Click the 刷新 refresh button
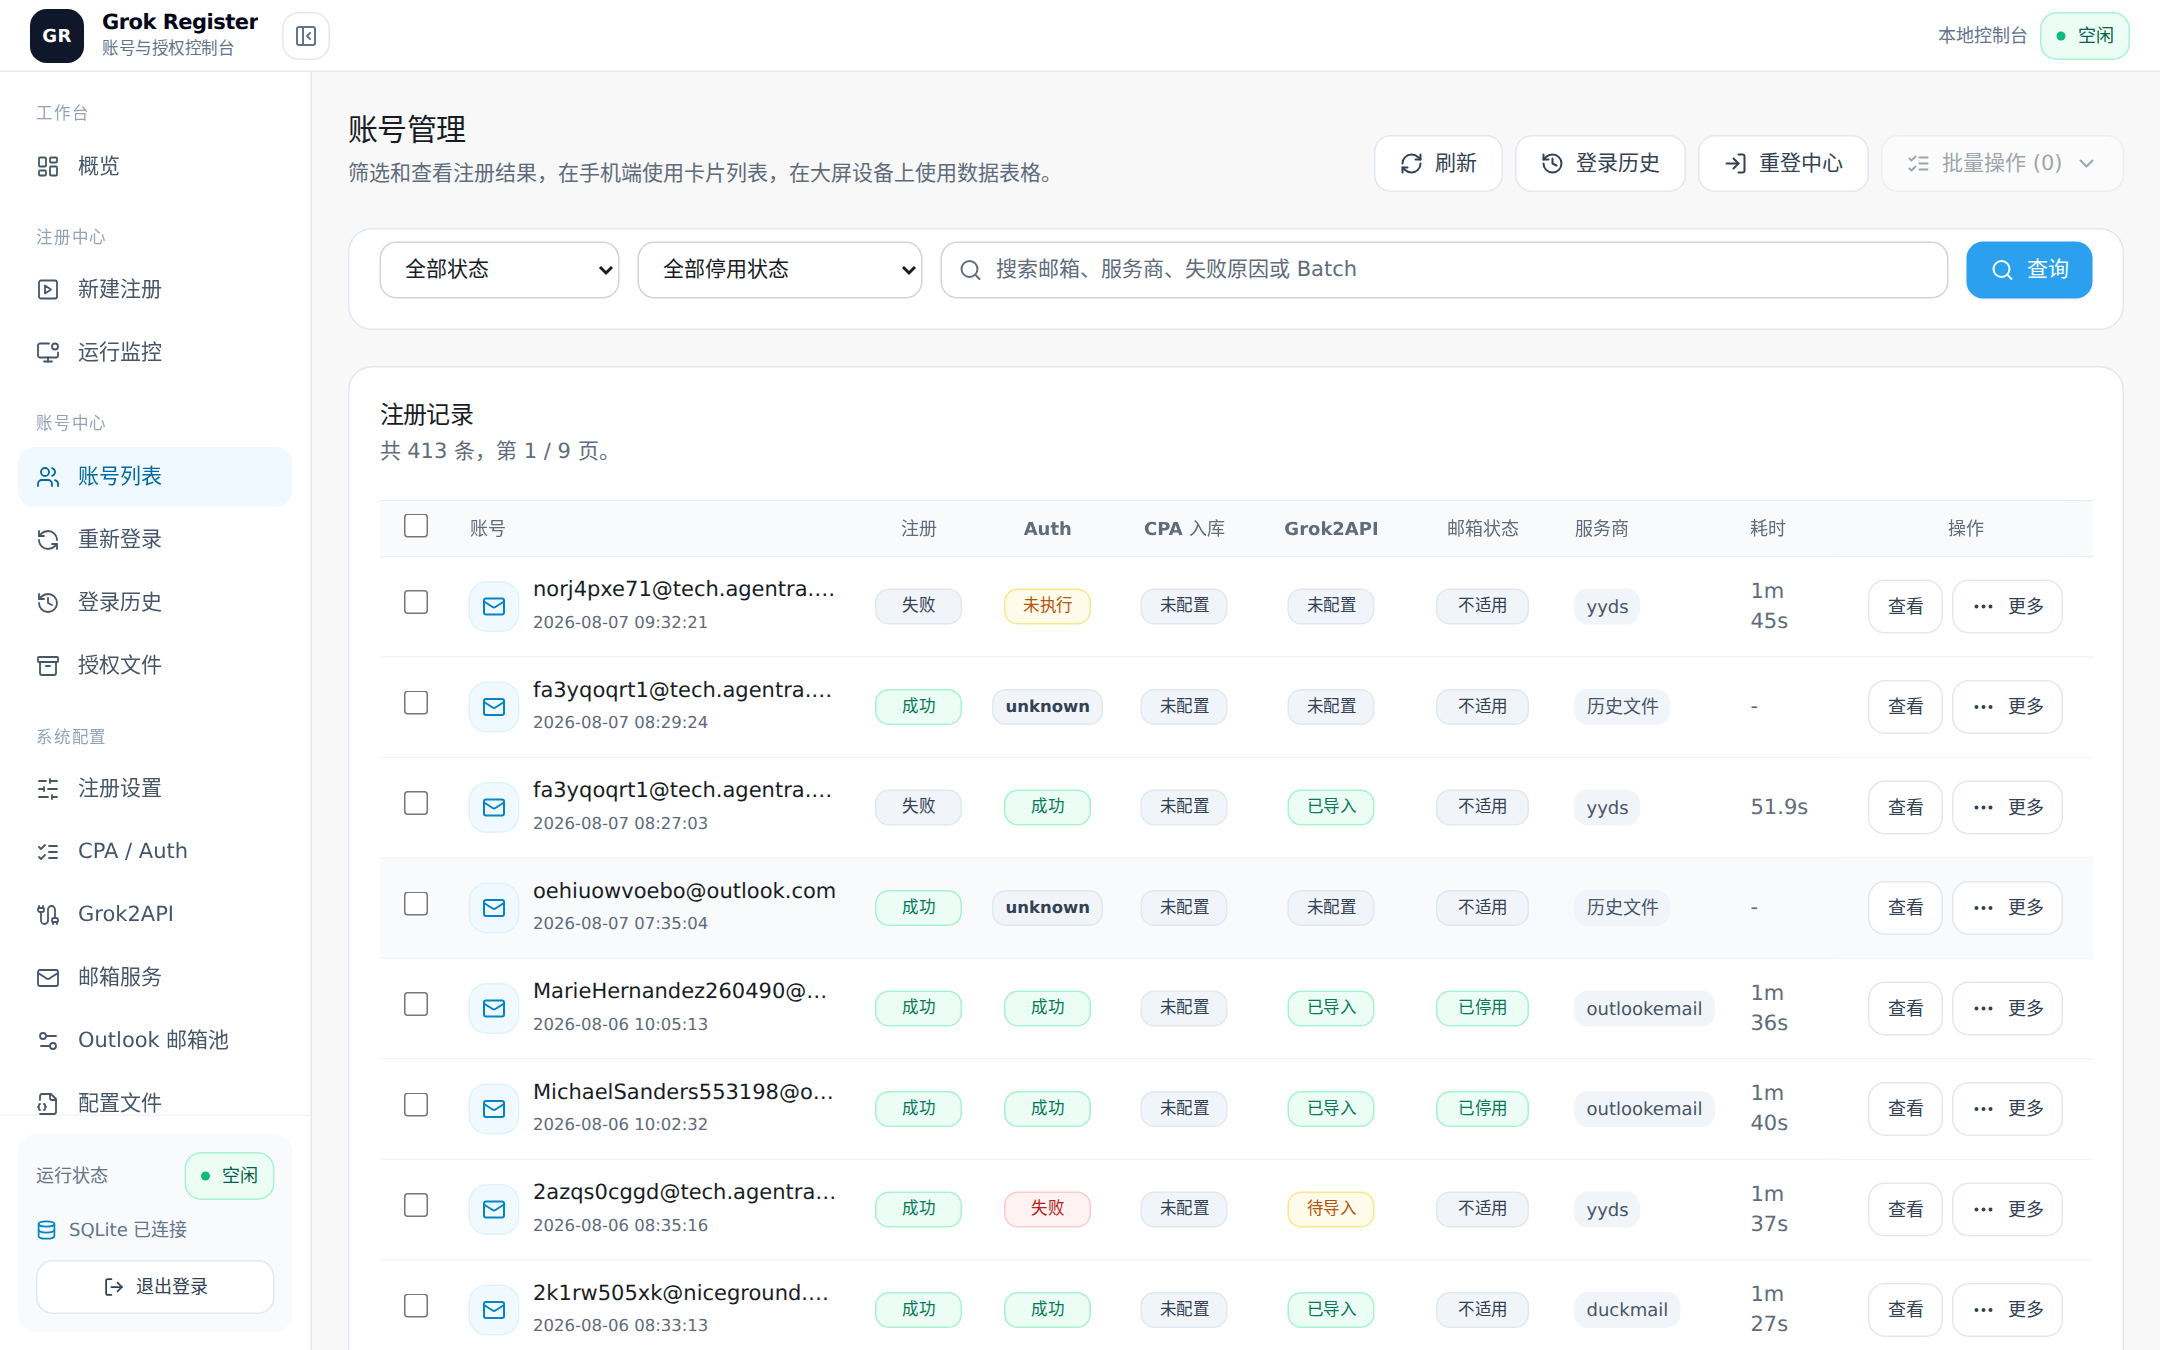The width and height of the screenshot is (2160, 1350). click(x=1438, y=163)
